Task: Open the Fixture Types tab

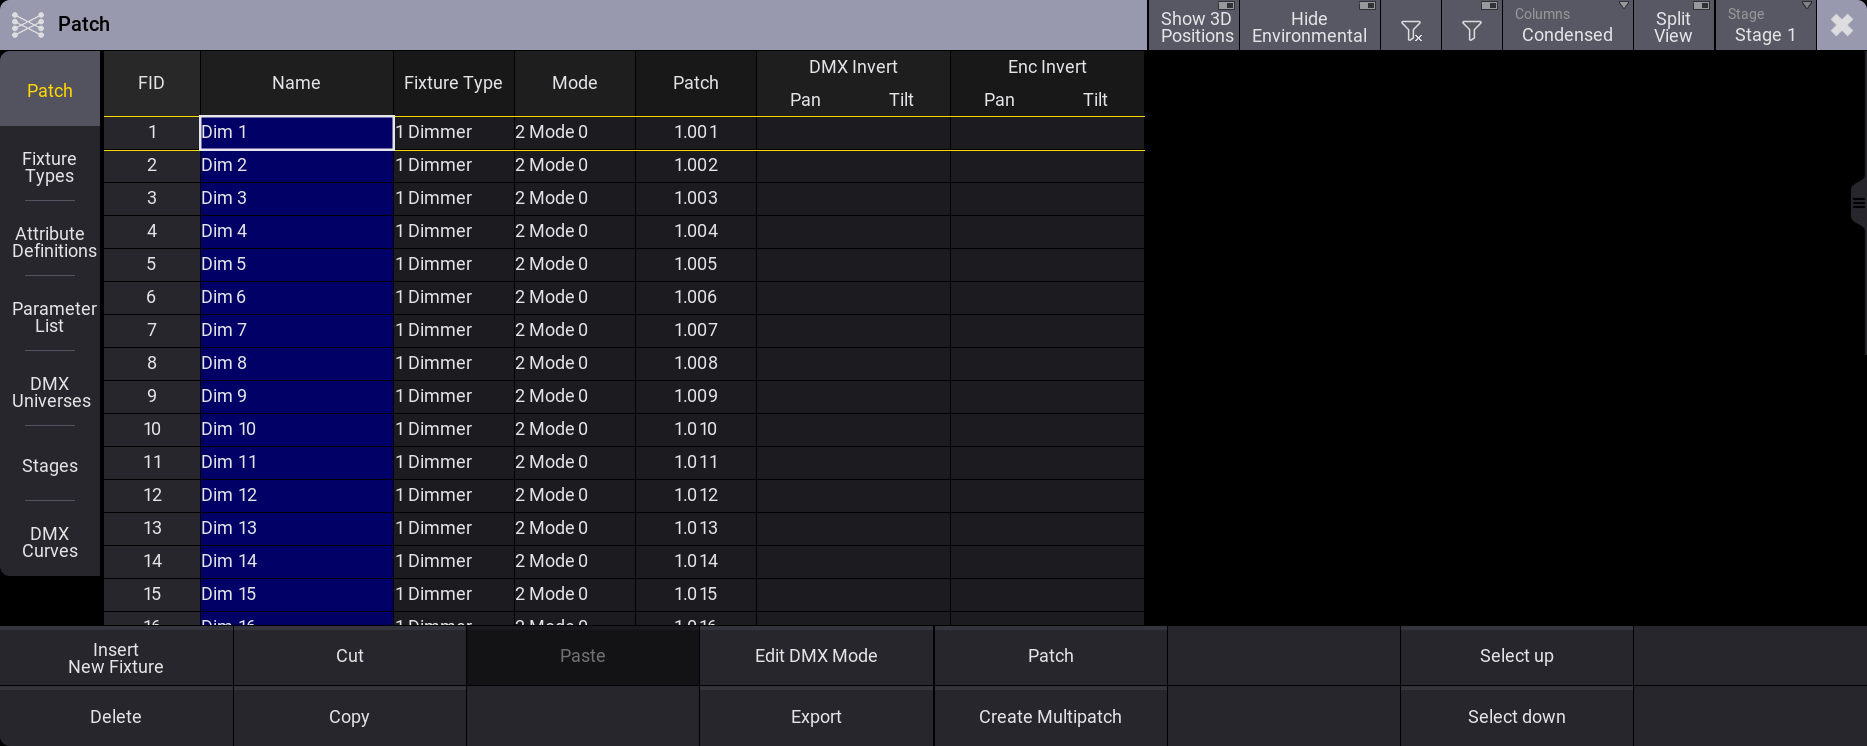Action: [50, 167]
